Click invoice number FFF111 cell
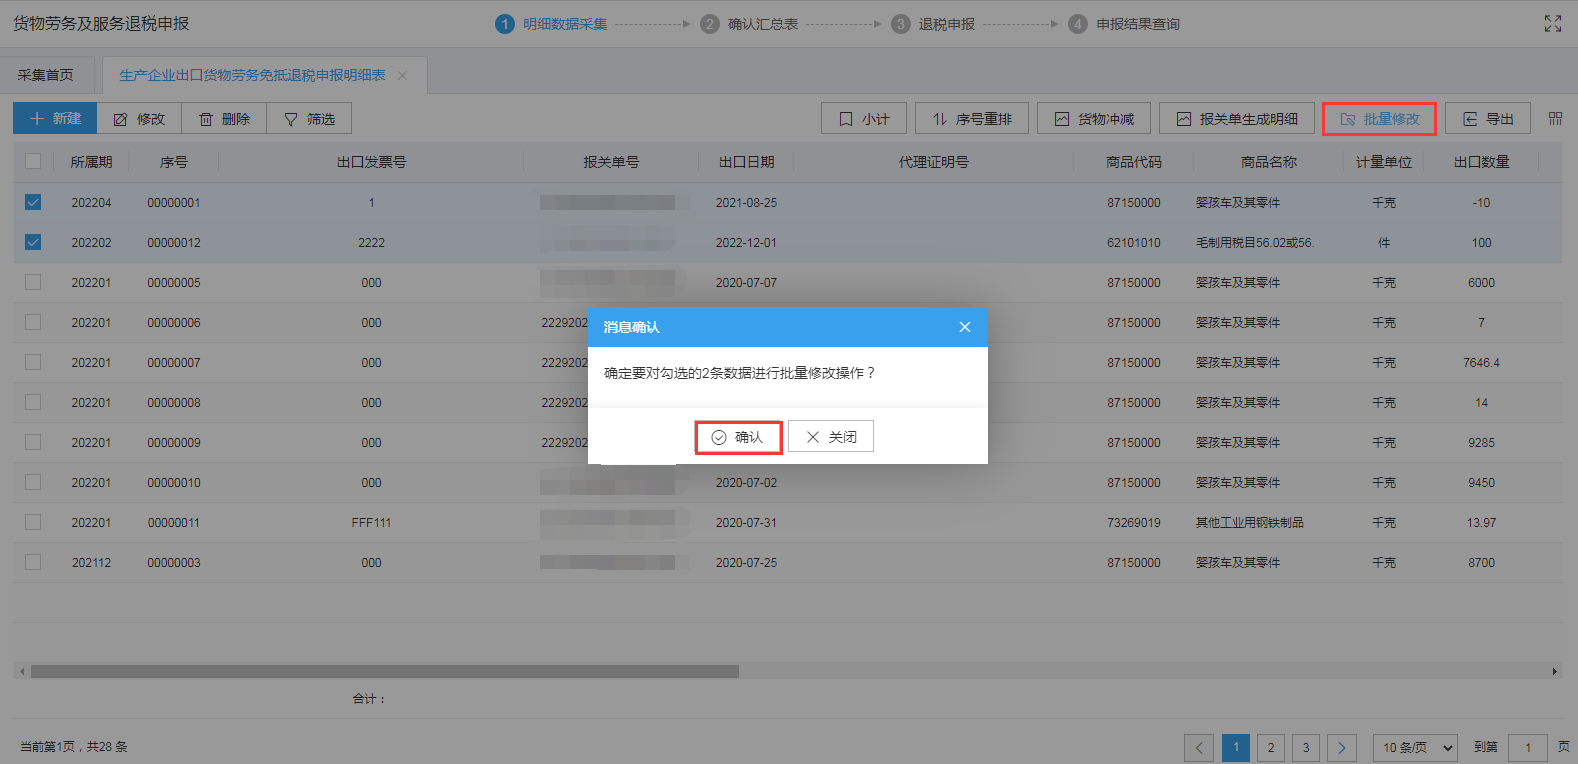This screenshot has height=764, width=1578. 371,522
